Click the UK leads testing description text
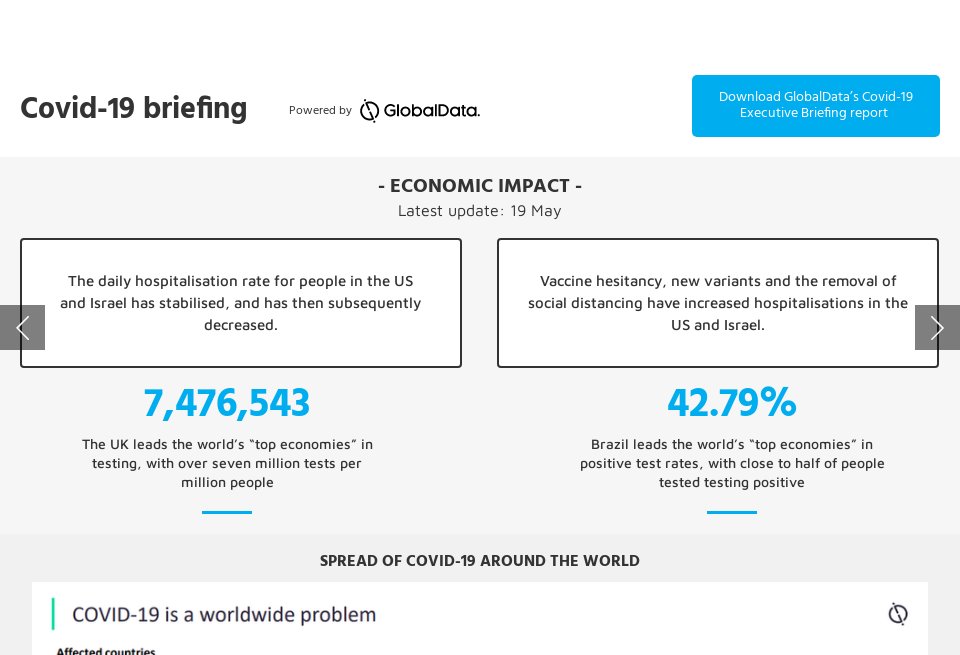 227,463
